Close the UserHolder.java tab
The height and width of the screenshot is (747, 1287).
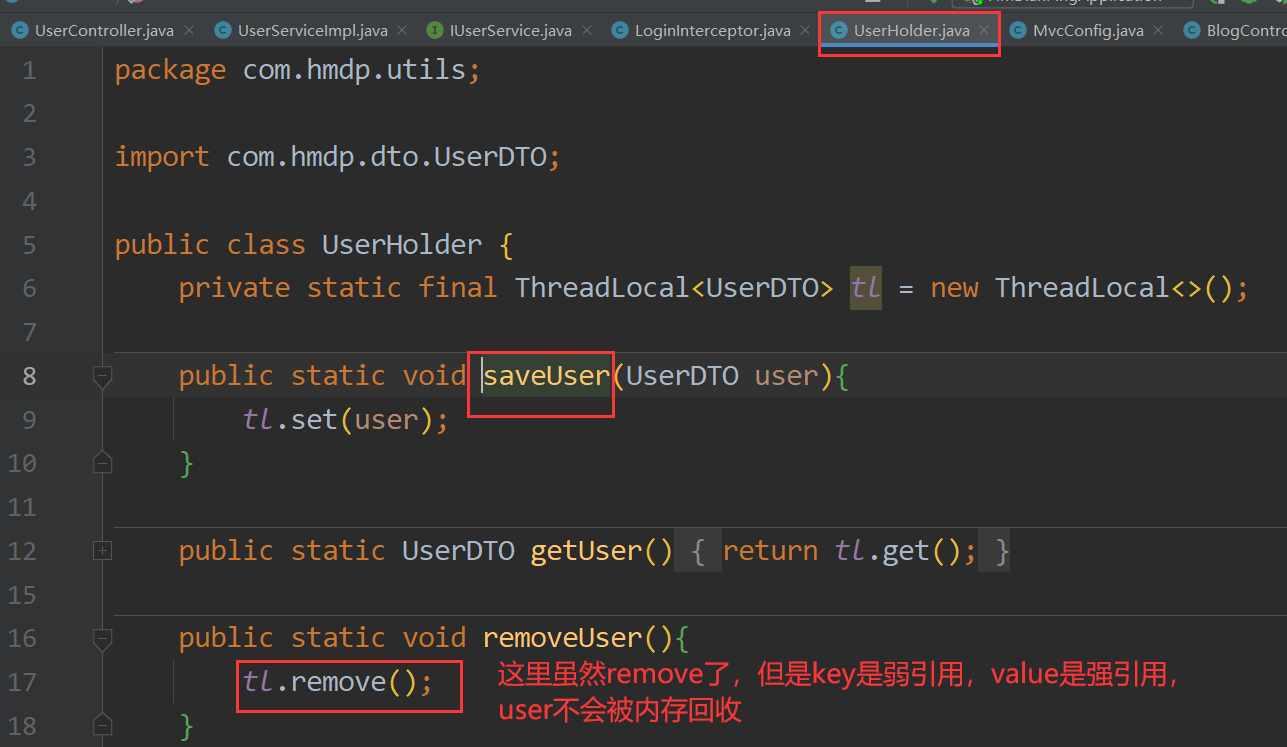tap(984, 31)
